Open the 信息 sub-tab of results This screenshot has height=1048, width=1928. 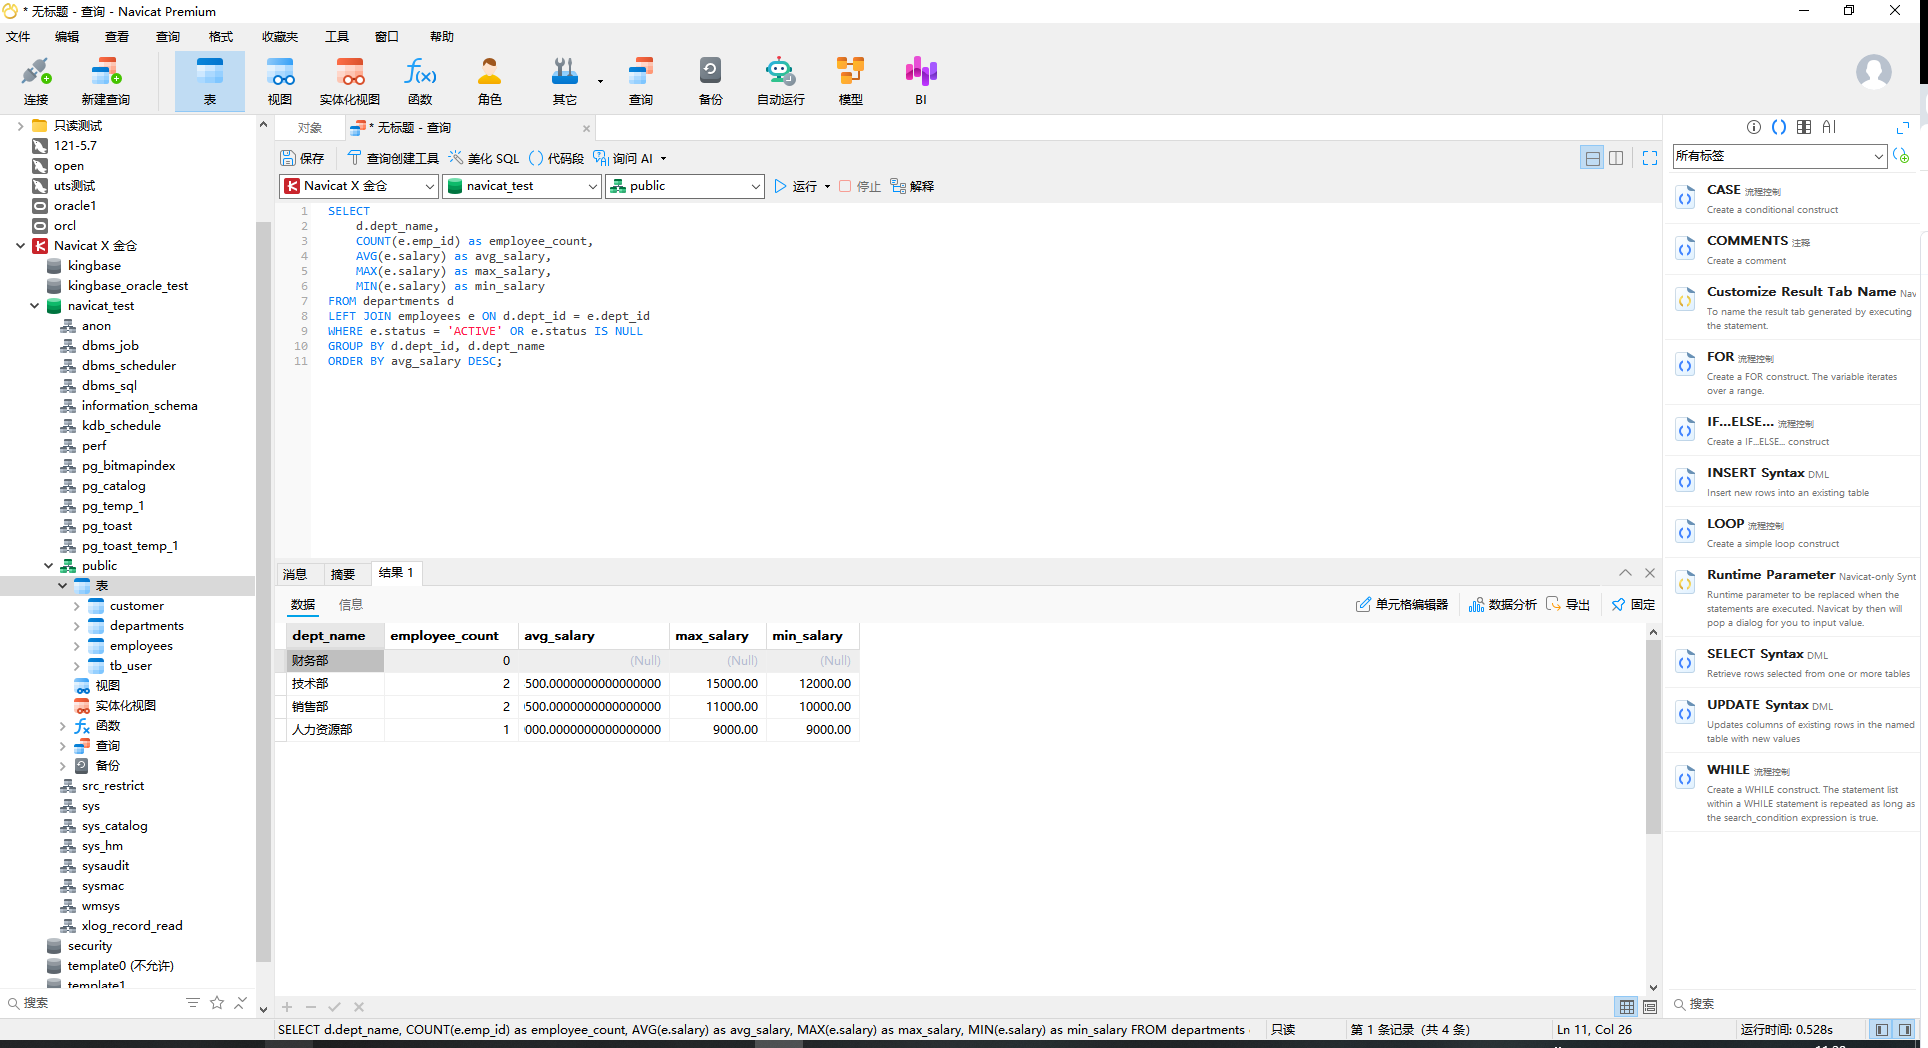point(351,604)
